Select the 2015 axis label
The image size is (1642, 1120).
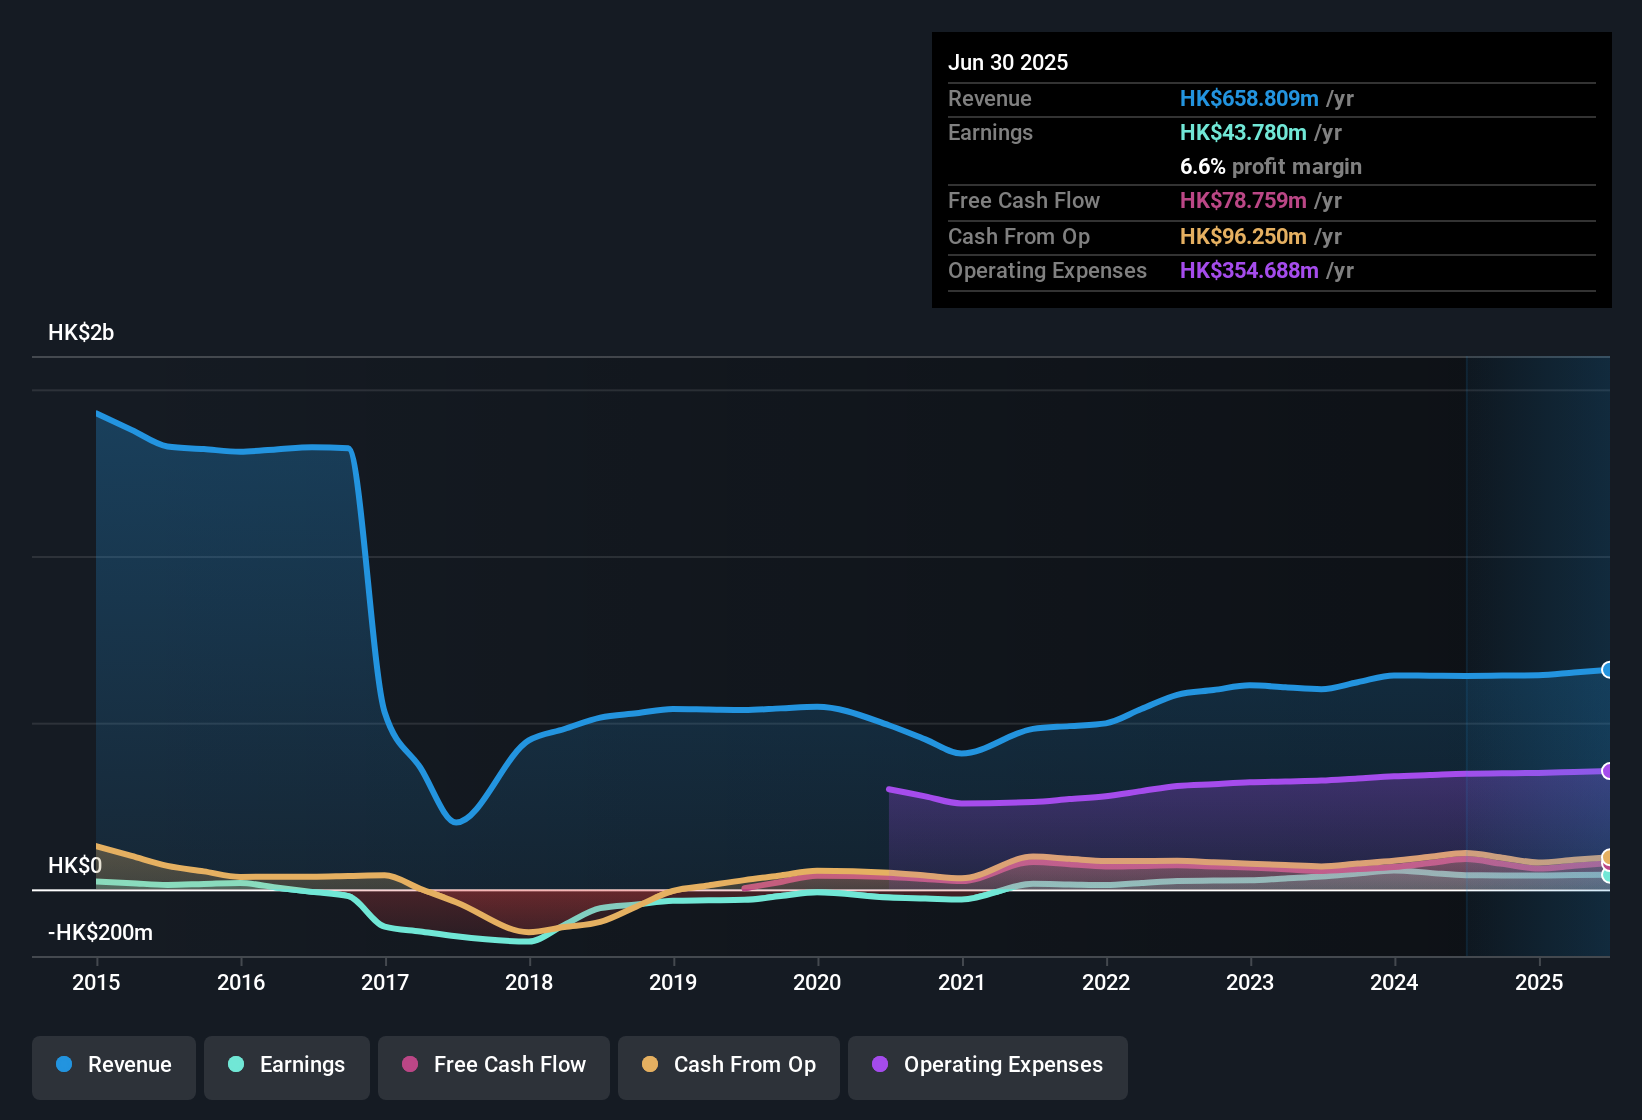pyautogui.click(x=96, y=983)
